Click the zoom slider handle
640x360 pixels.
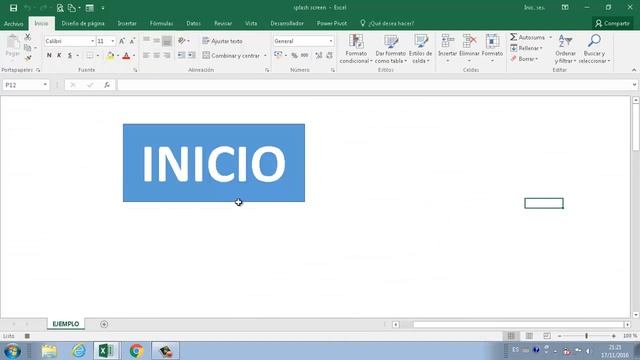coord(587,336)
